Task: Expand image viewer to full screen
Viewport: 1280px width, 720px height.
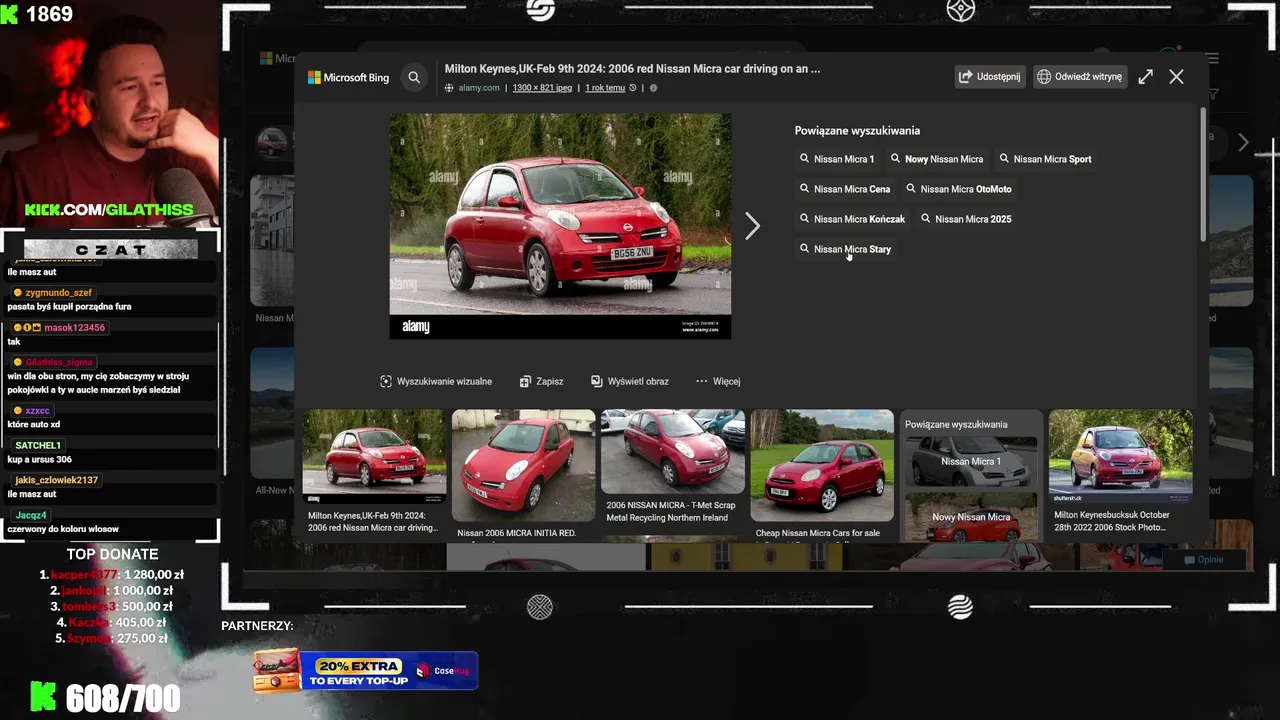Action: pos(1146,77)
